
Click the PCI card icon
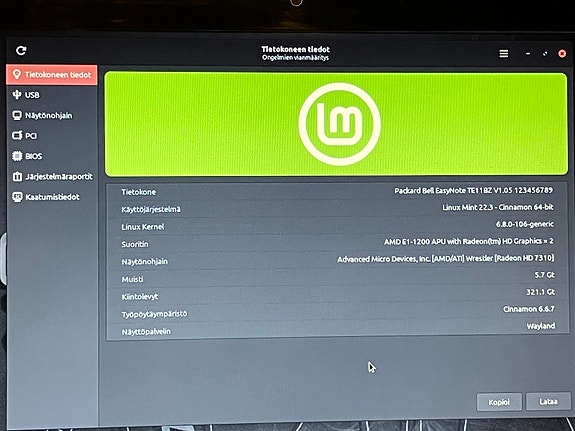point(17,136)
